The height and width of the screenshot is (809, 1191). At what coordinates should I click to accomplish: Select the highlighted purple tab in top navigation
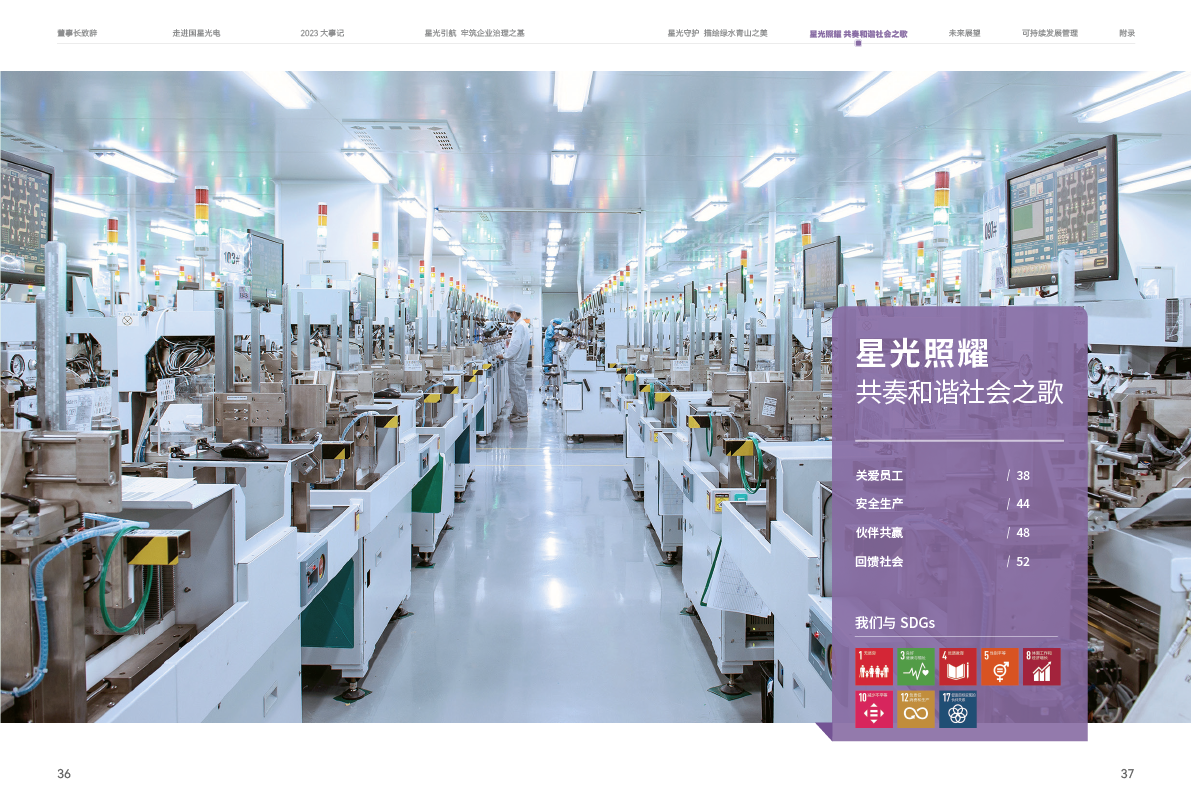858,33
